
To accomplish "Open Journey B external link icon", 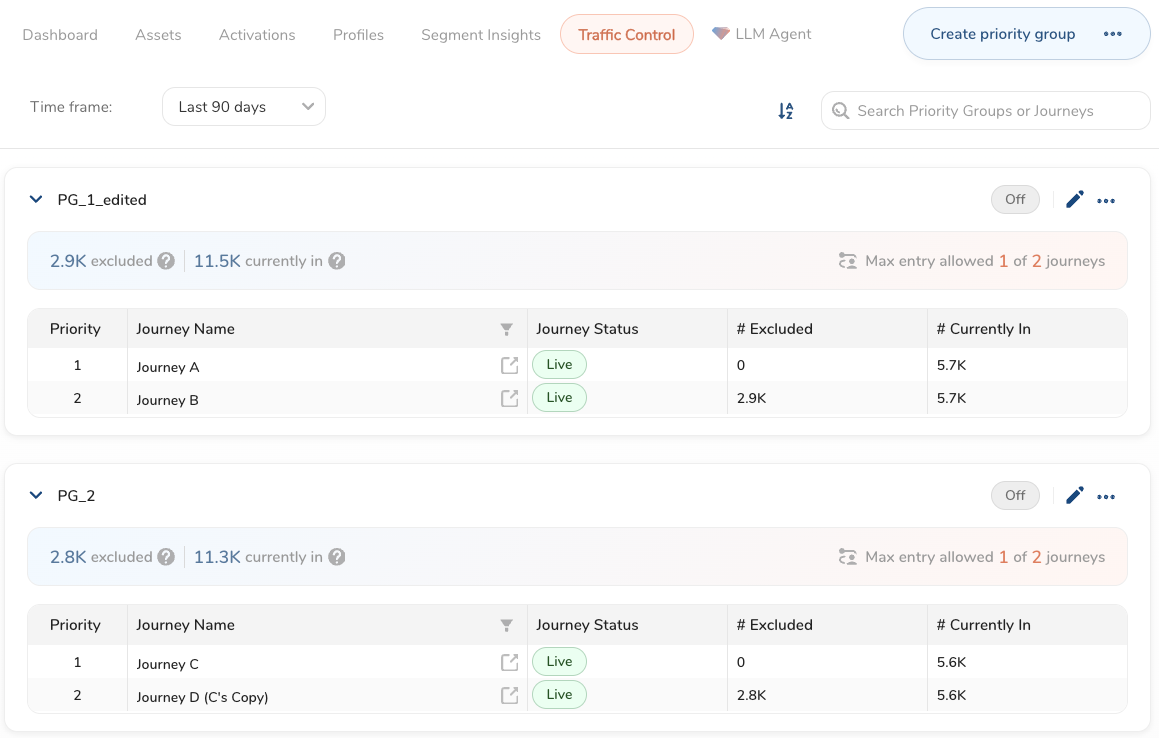I will click(x=509, y=399).
